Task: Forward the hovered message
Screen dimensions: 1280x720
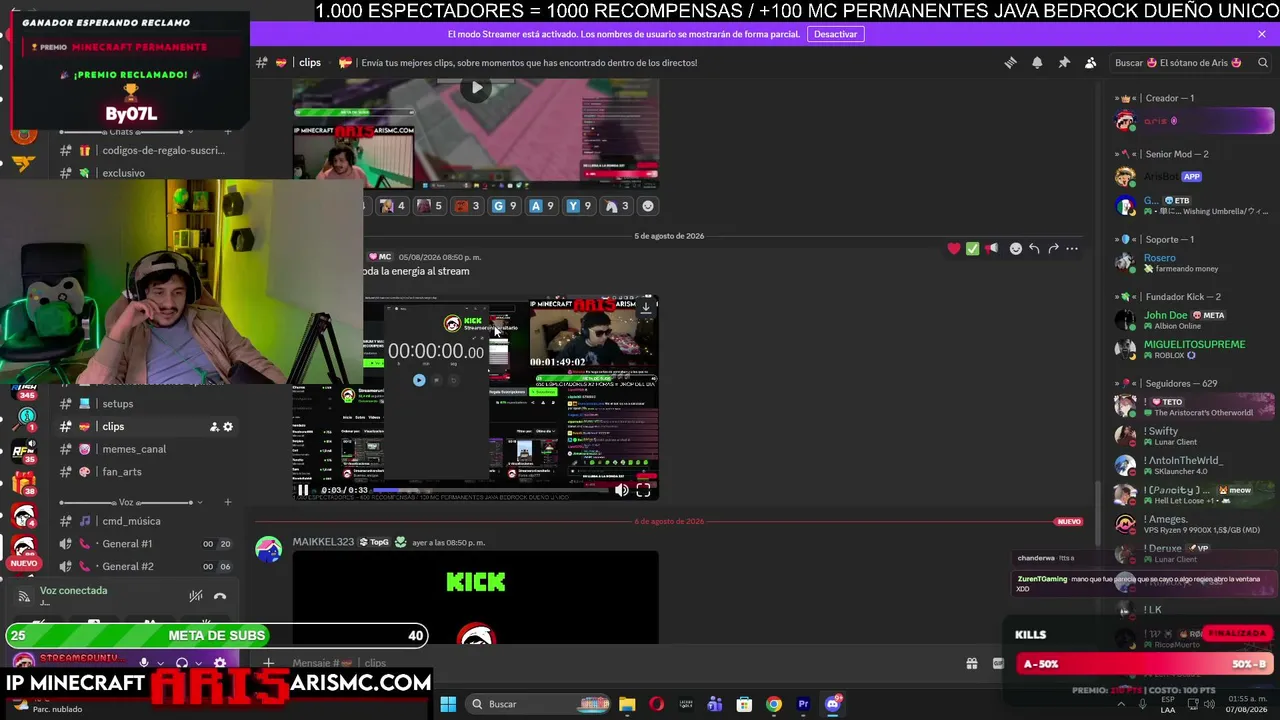Action: [1053, 248]
